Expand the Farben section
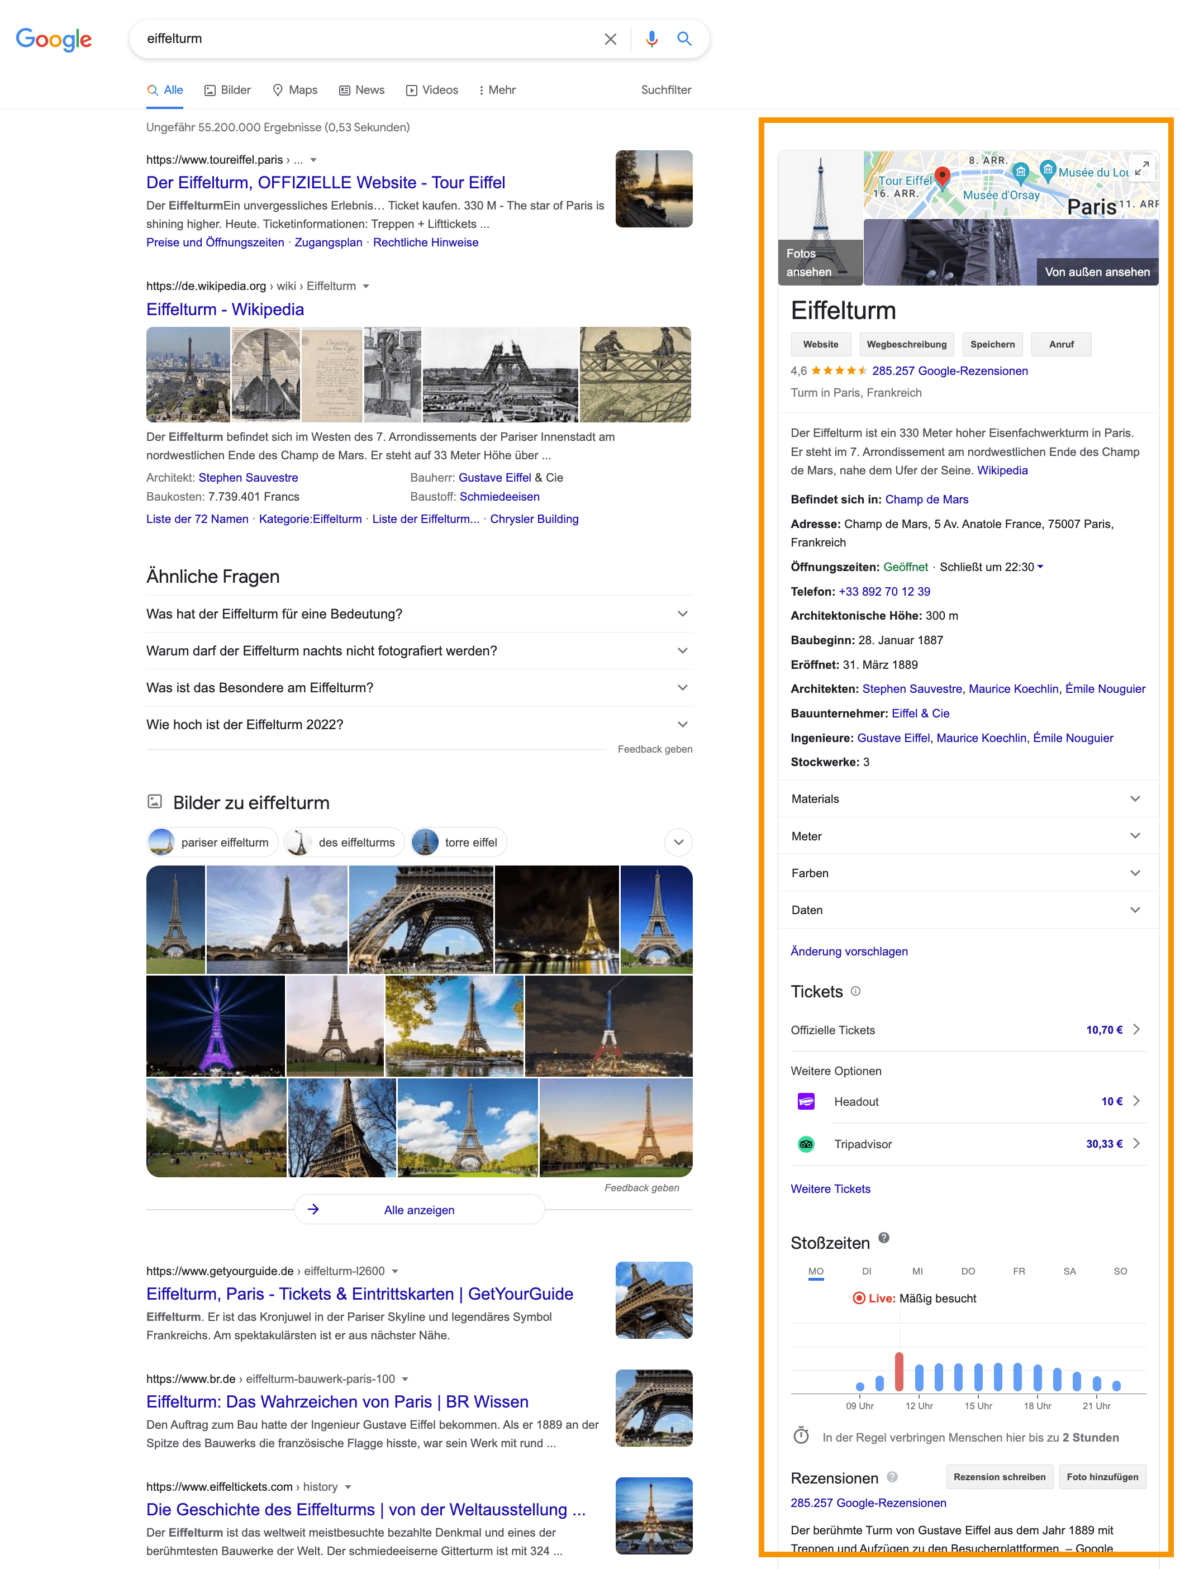Viewport: 1180px width, 1569px height. 968,873
